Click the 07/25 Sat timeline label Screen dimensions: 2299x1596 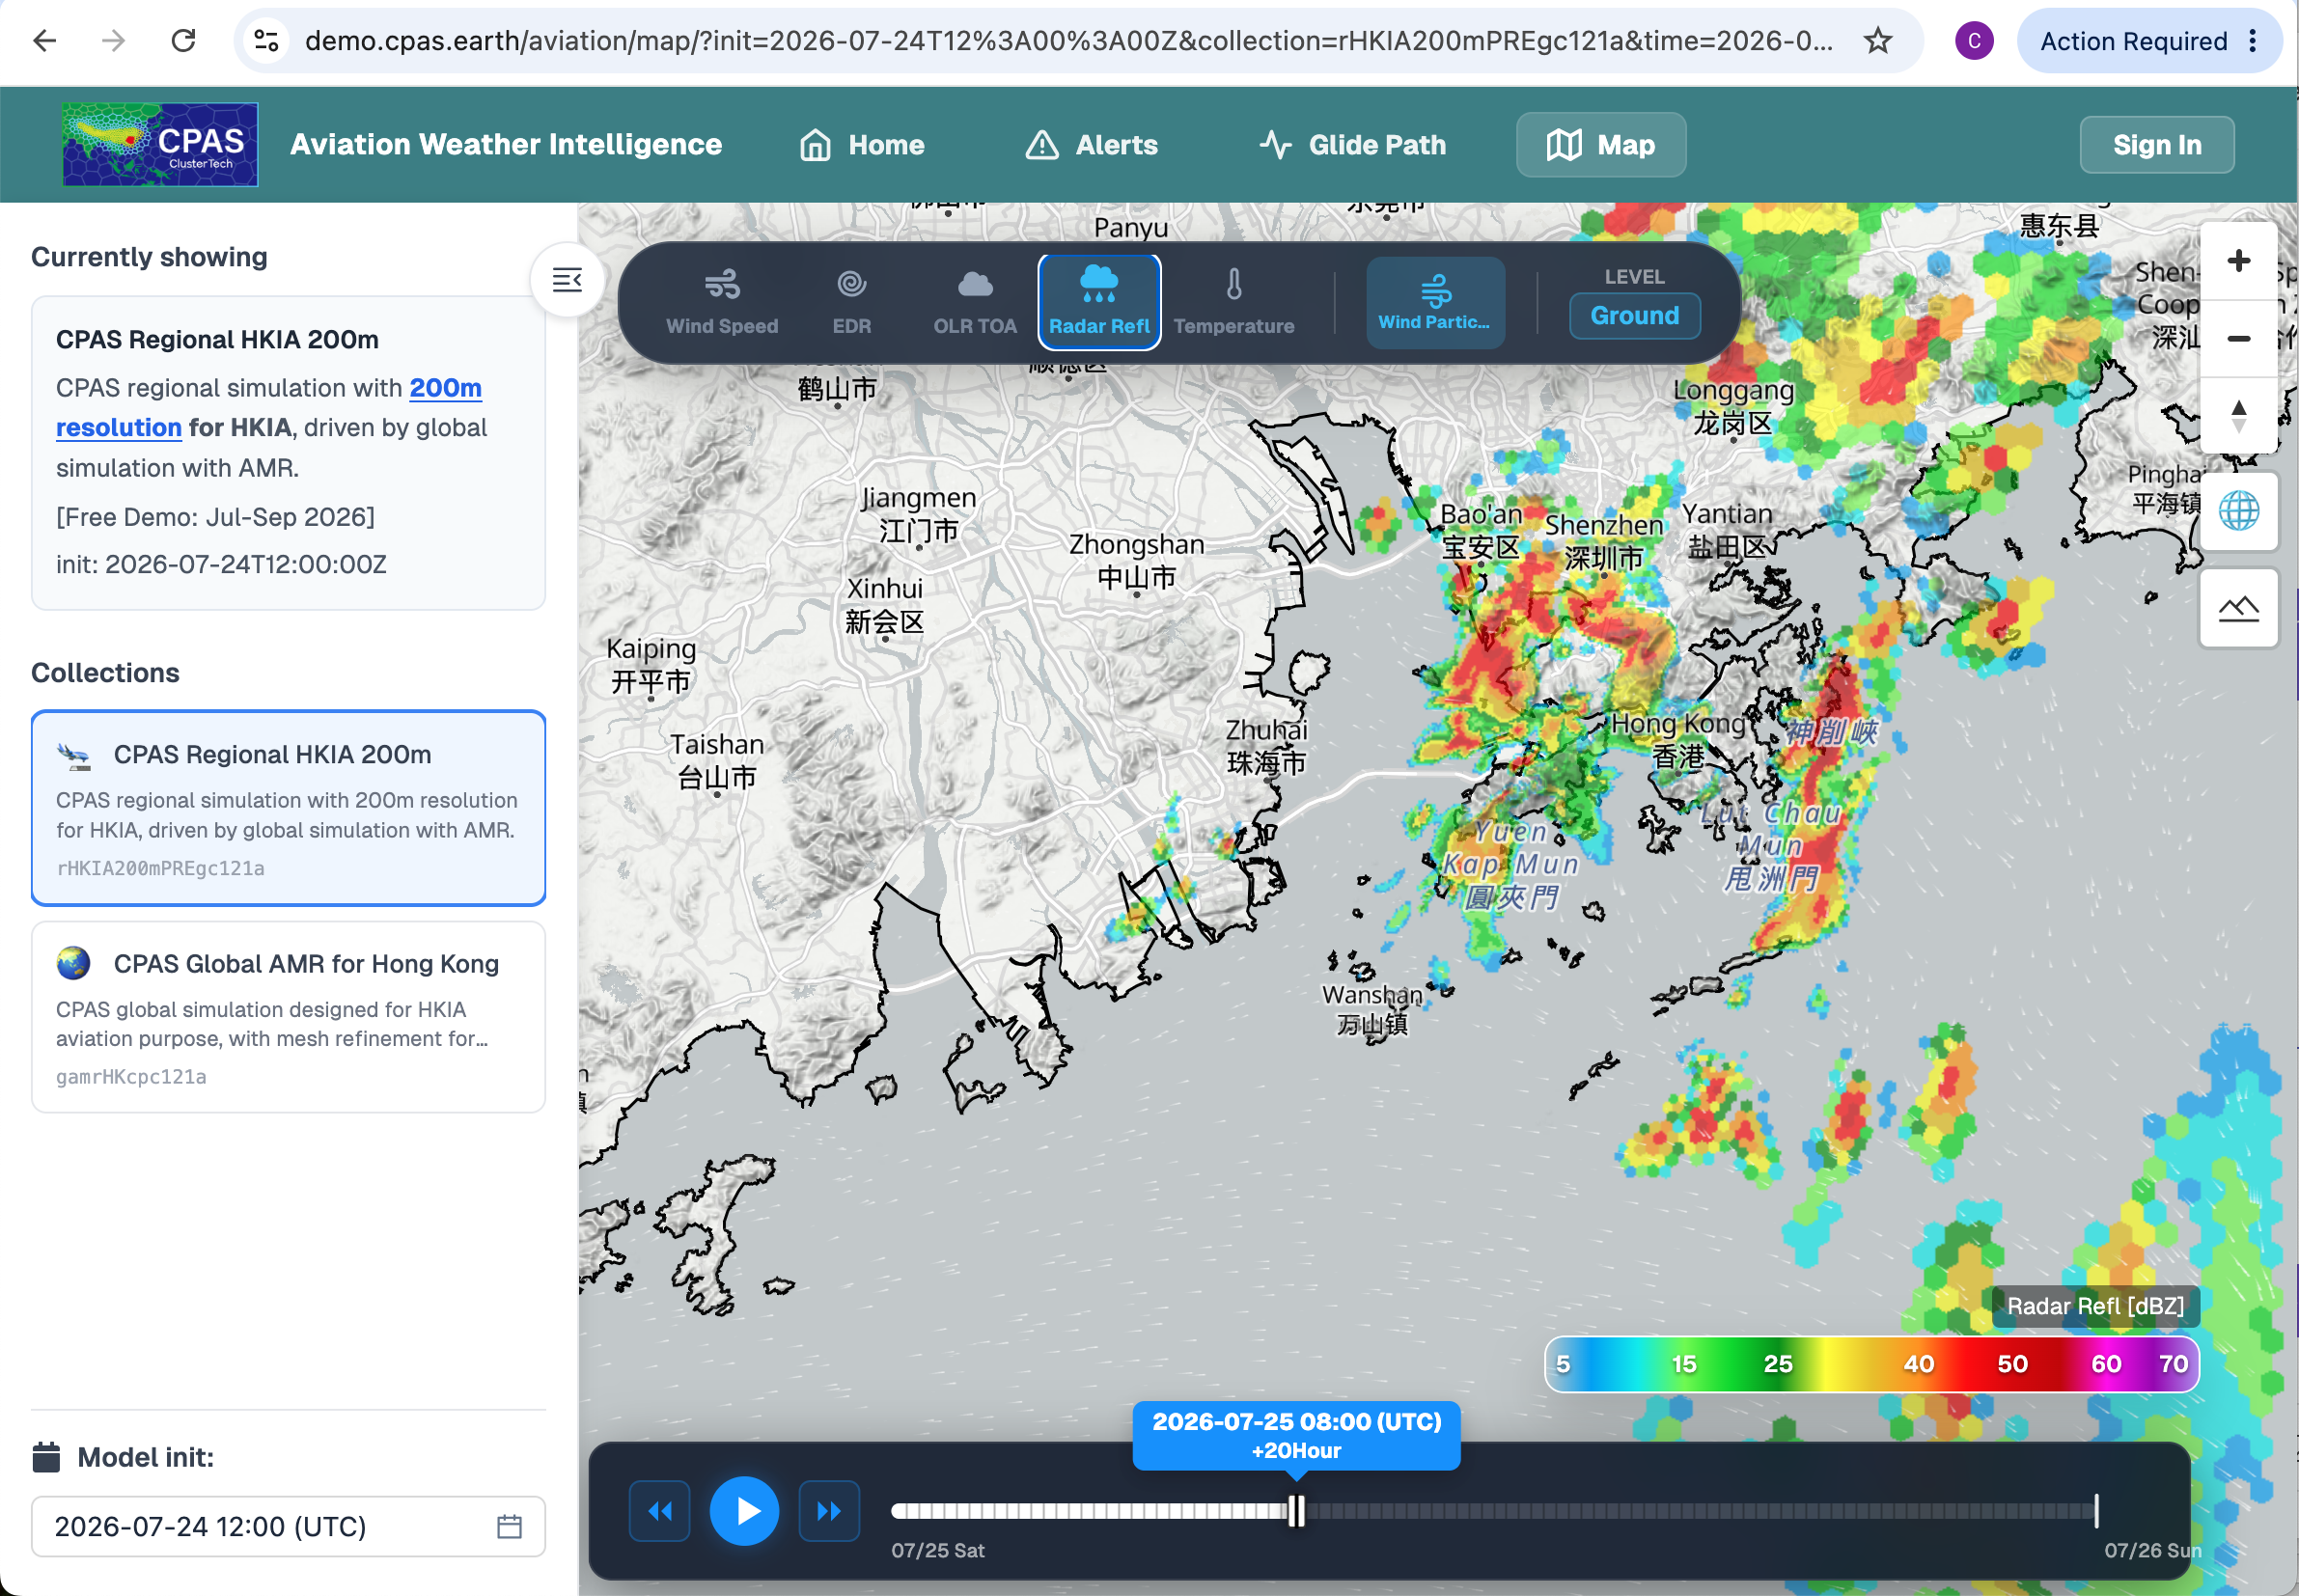coord(938,1550)
